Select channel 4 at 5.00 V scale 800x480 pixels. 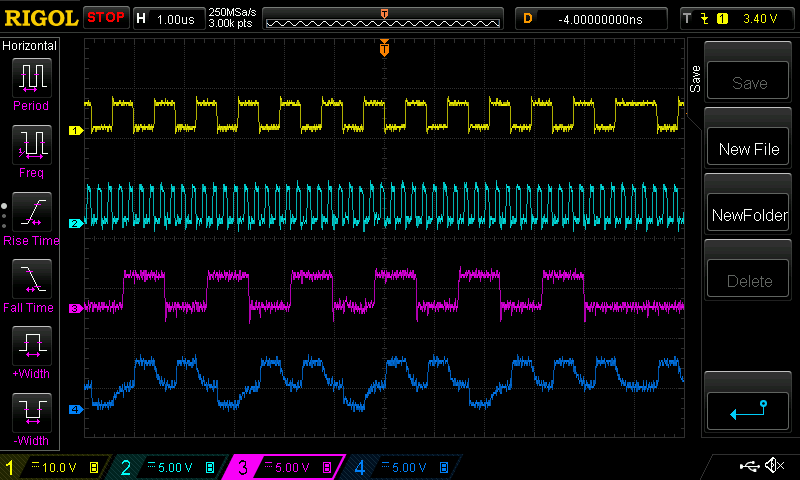pos(403,467)
